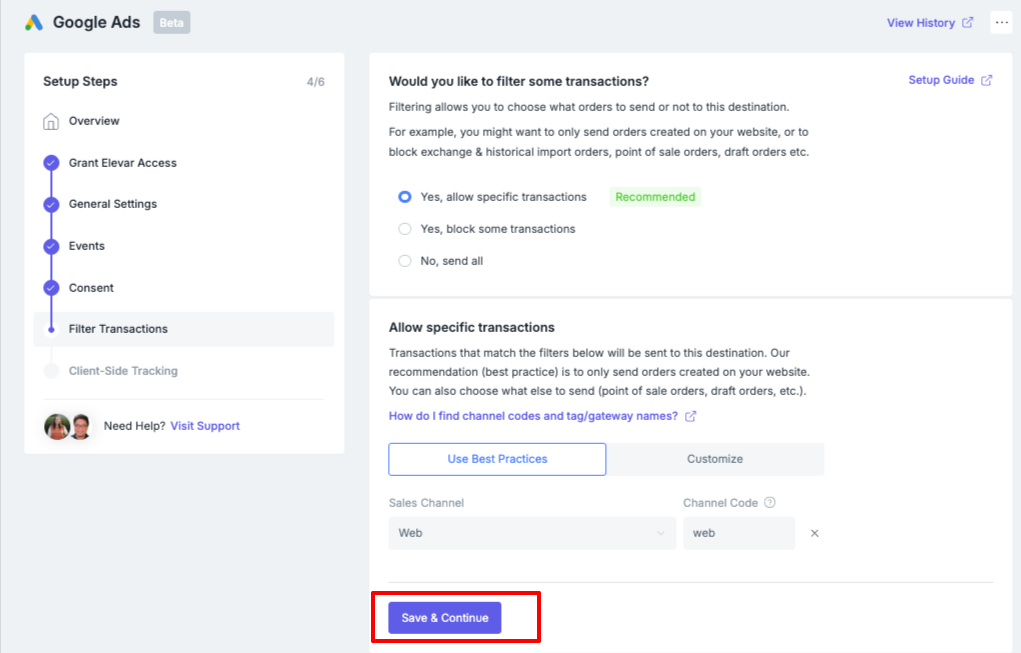Click the Channel Code help question icon

coord(770,503)
